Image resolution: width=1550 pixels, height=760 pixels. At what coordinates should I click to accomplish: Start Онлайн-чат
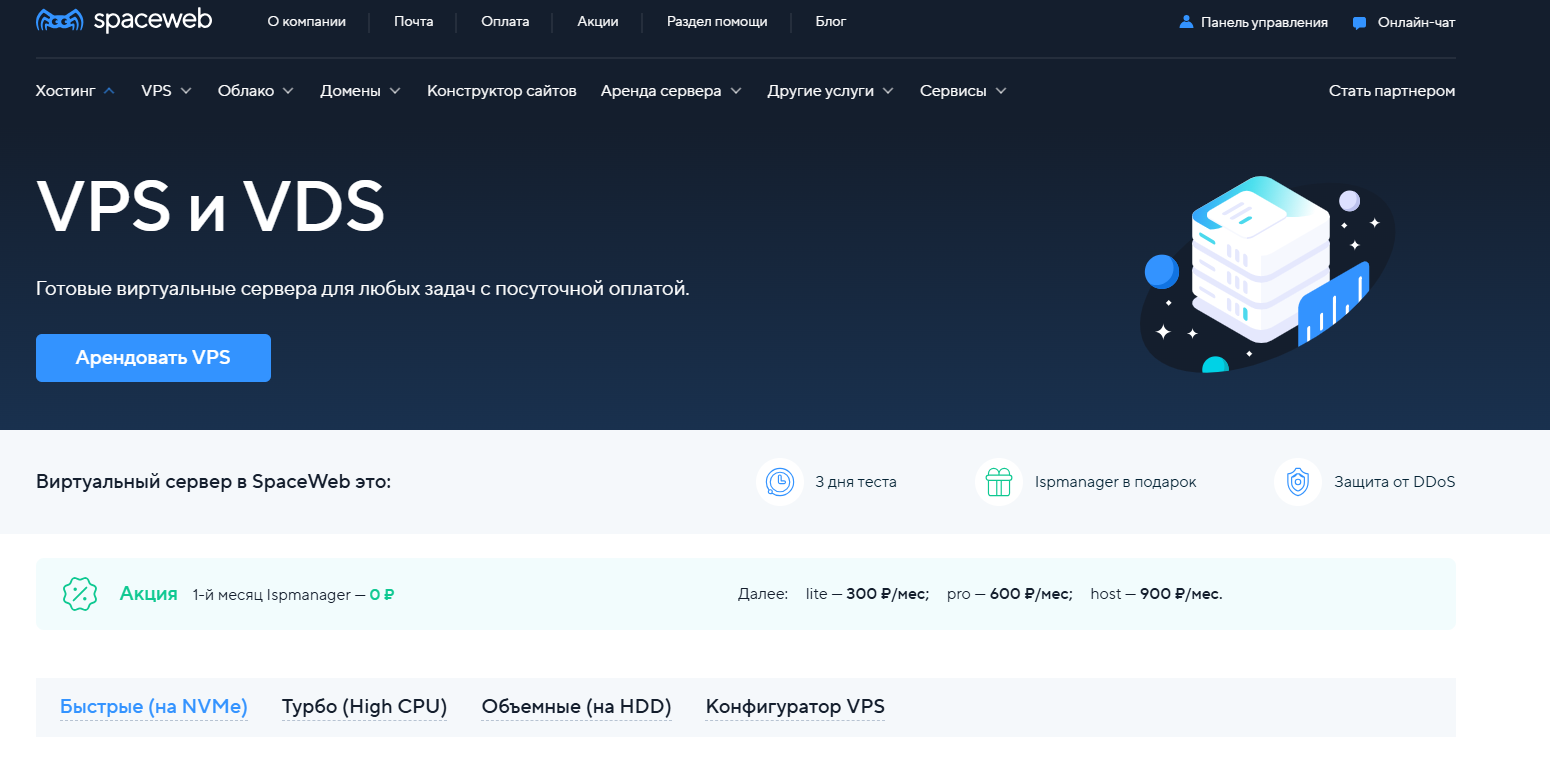tap(1416, 22)
